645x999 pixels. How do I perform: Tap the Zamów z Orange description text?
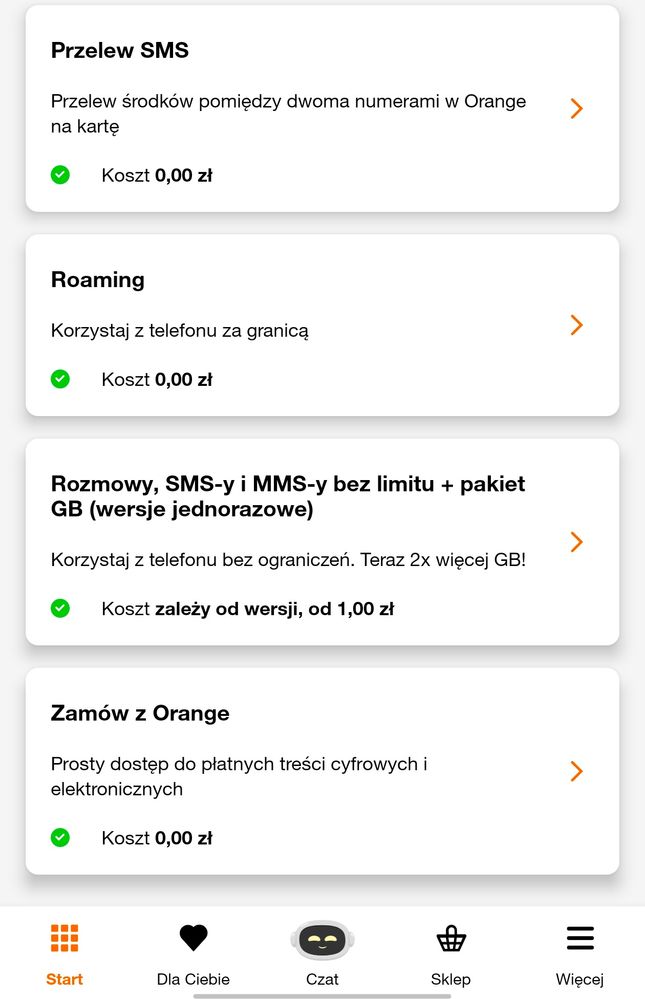tap(240, 776)
